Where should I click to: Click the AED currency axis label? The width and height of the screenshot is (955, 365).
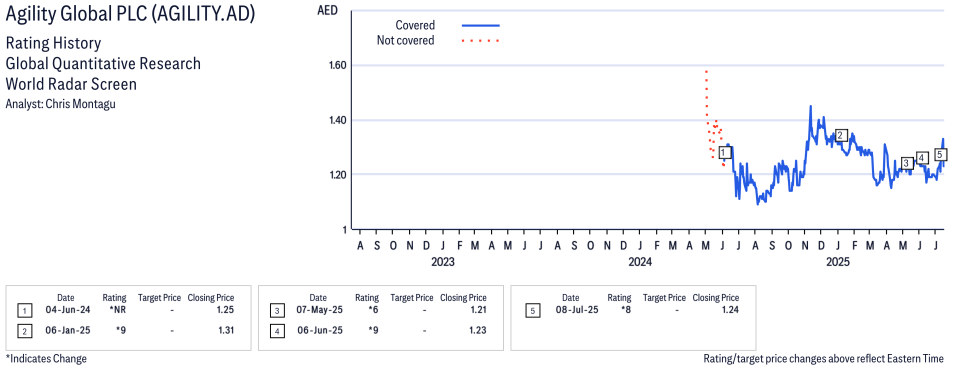tap(328, 10)
